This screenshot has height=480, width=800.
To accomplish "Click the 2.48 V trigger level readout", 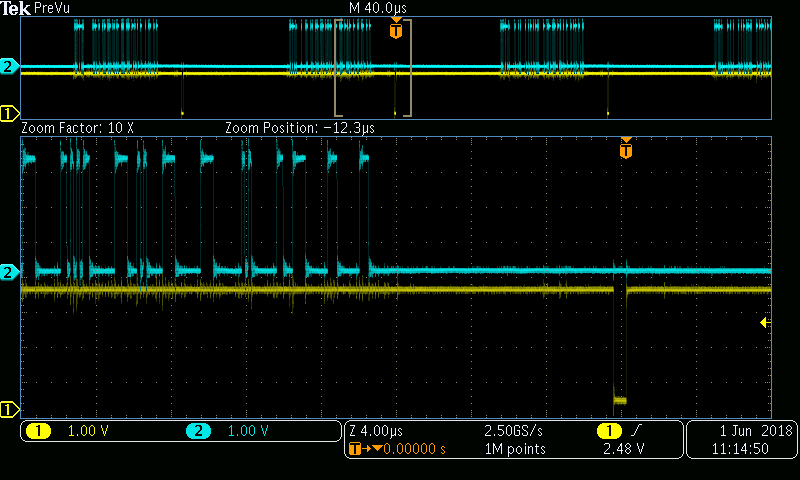I will (x=620, y=449).
